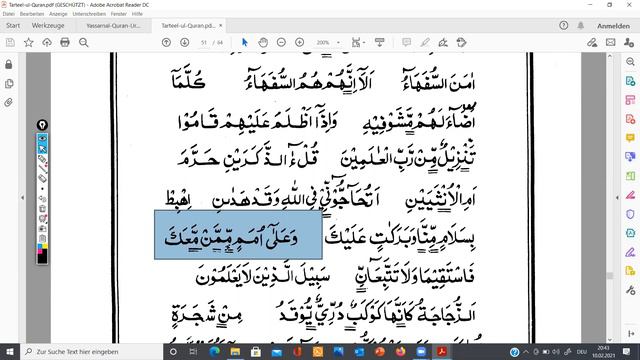Click the page number field showing 51
The width and height of the screenshot is (640, 360).
point(204,42)
